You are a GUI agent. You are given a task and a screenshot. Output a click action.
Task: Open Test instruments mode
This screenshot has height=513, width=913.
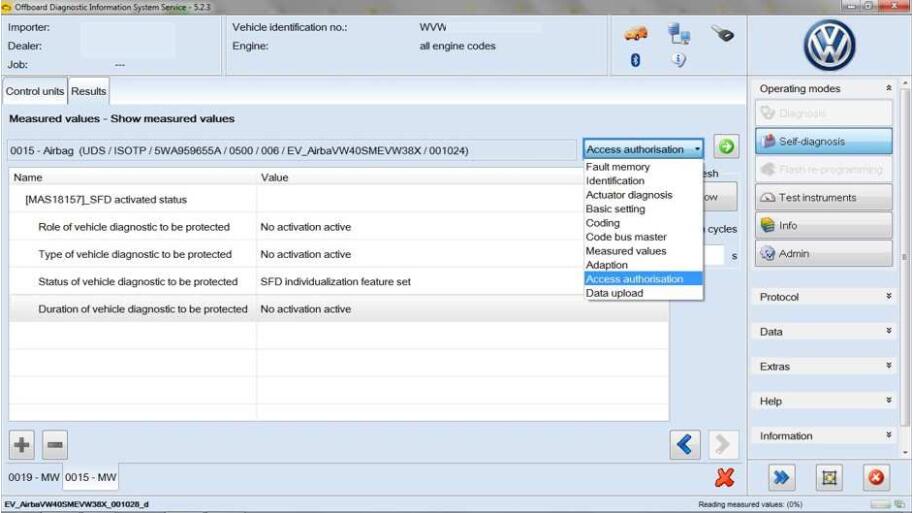[x=823, y=197]
